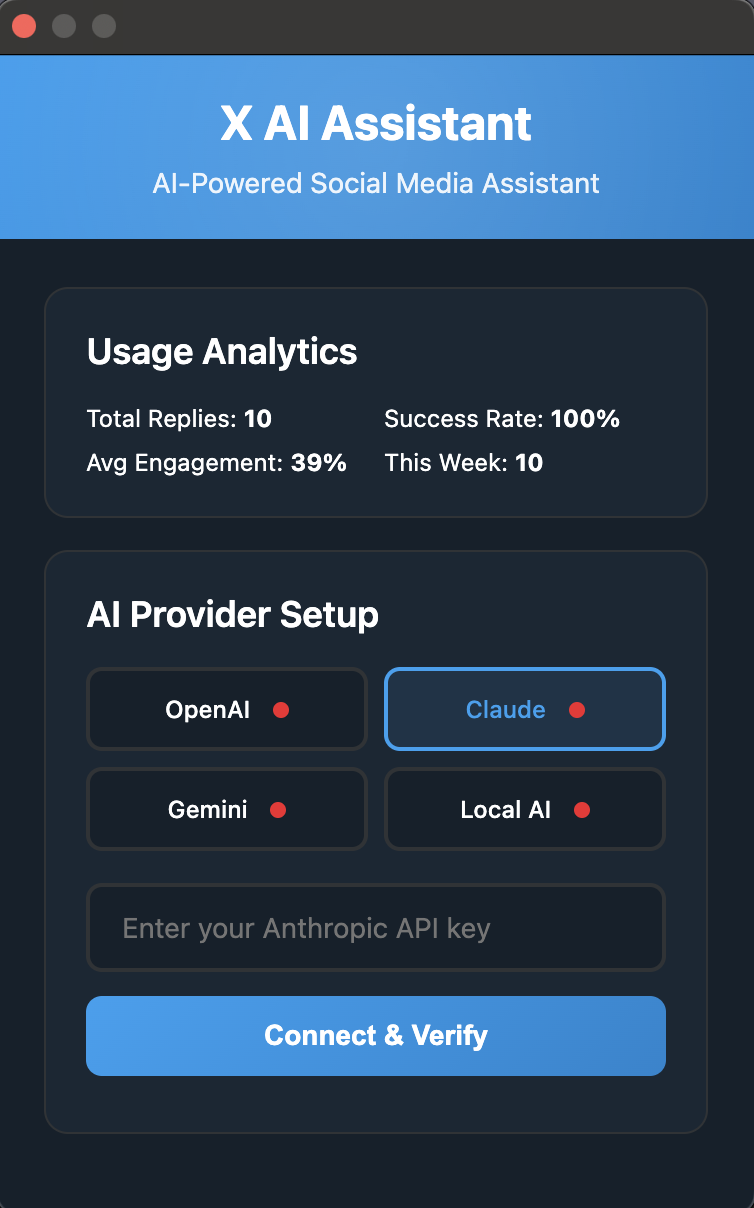Click the yellow traffic light window control
The image size is (754, 1208).
click(64, 26)
